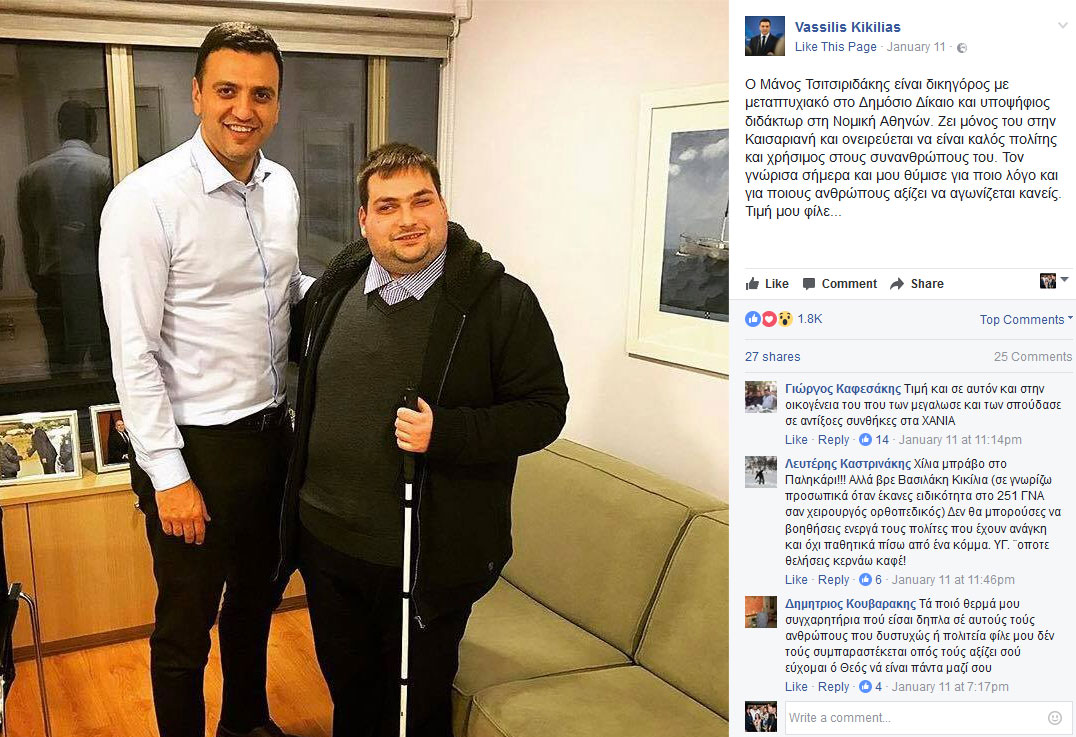This screenshot has width=1076, height=737.
Task: Click the Like thumbs-up icon under the post
Action: [752, 283]
